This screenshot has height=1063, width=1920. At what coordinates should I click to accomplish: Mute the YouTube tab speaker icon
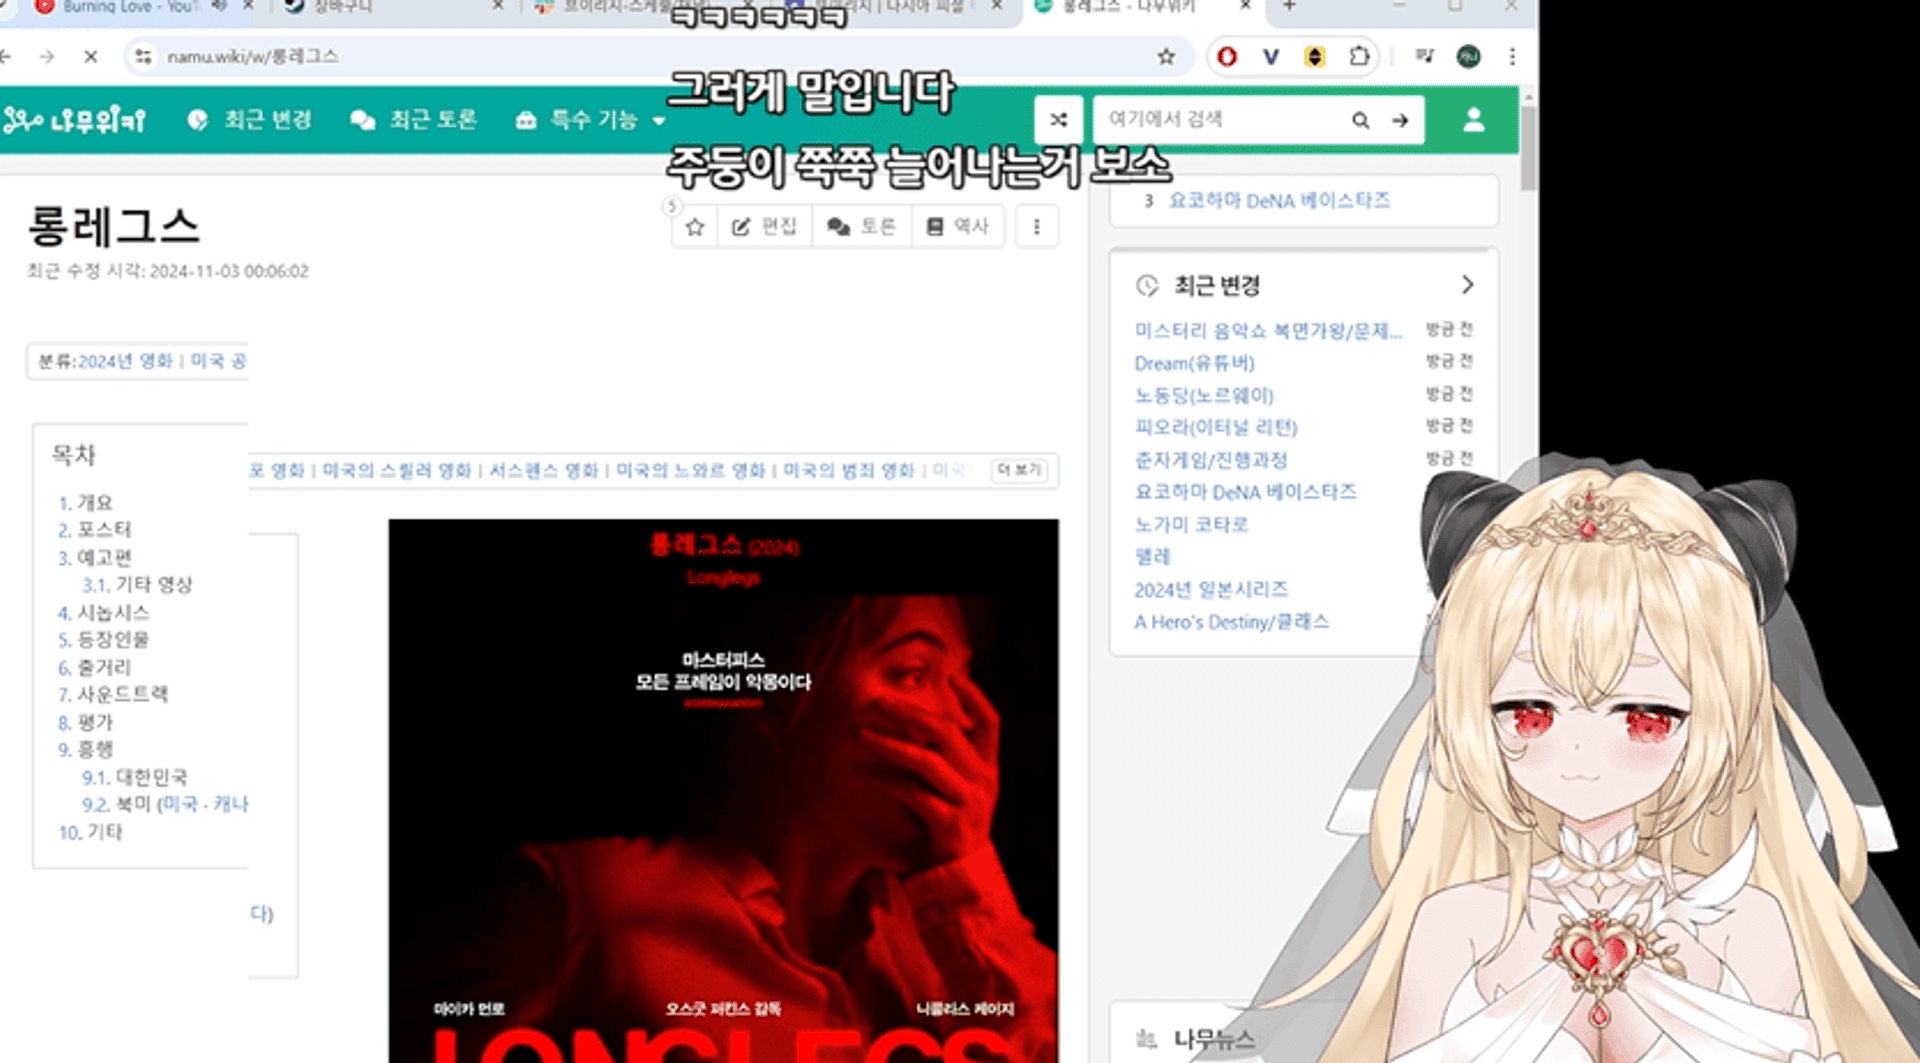pyautogui.click(x=219, y=7)
